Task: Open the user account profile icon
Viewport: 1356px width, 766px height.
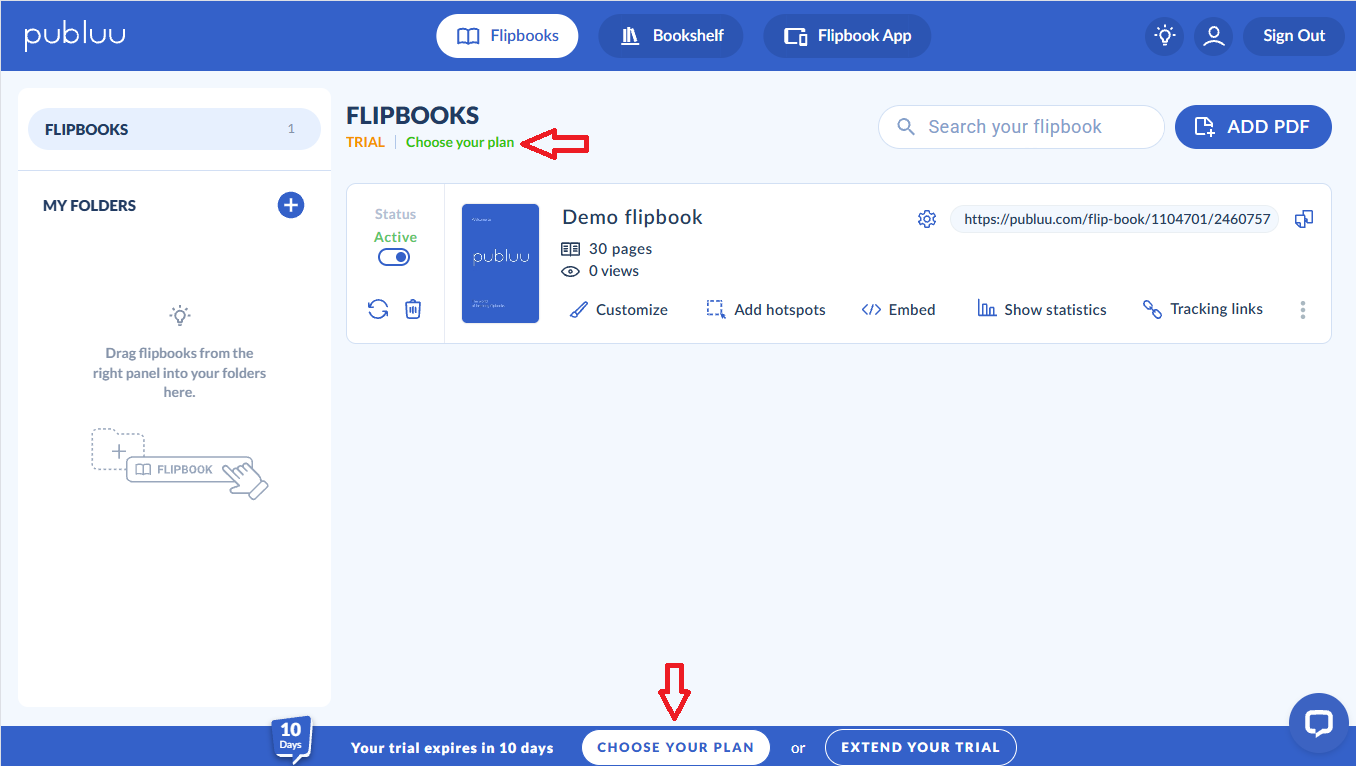Action: 1213,36
